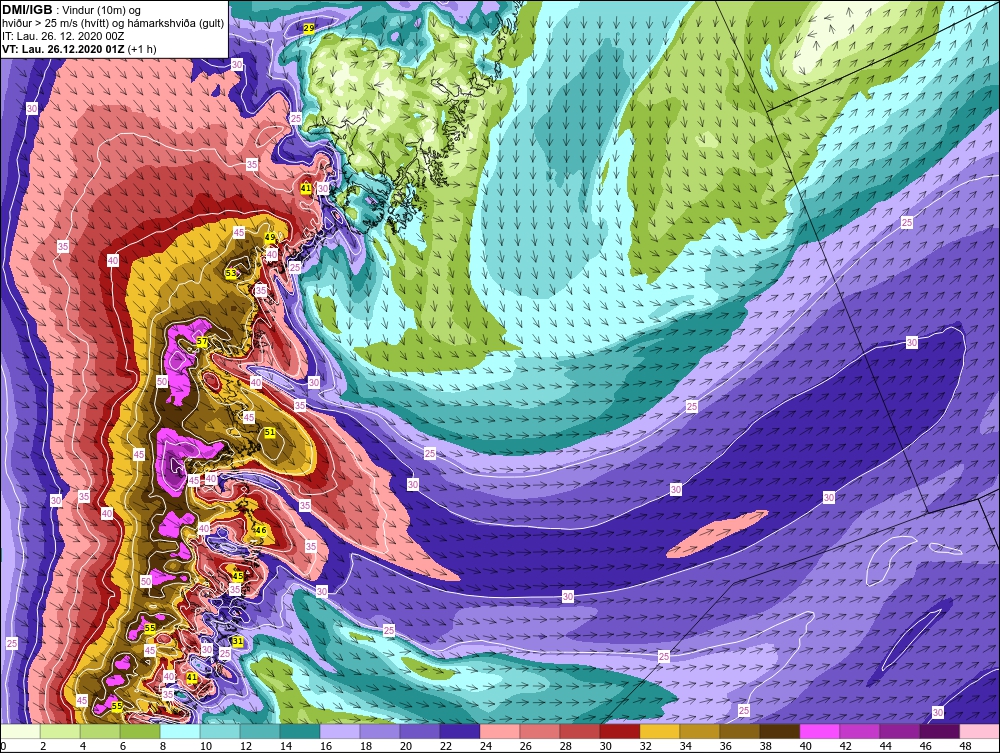Viewport: 1000px width, 753px height.
Task: Click the 0–2 m/s palest legend swatch
Action: pyautogui.click(x=20, y=731)
